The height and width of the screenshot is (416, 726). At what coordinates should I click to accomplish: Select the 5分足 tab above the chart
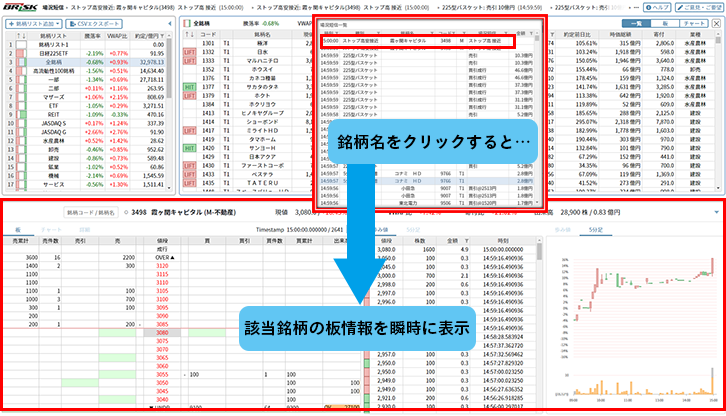pyautogui.click(x=596, y=229)
